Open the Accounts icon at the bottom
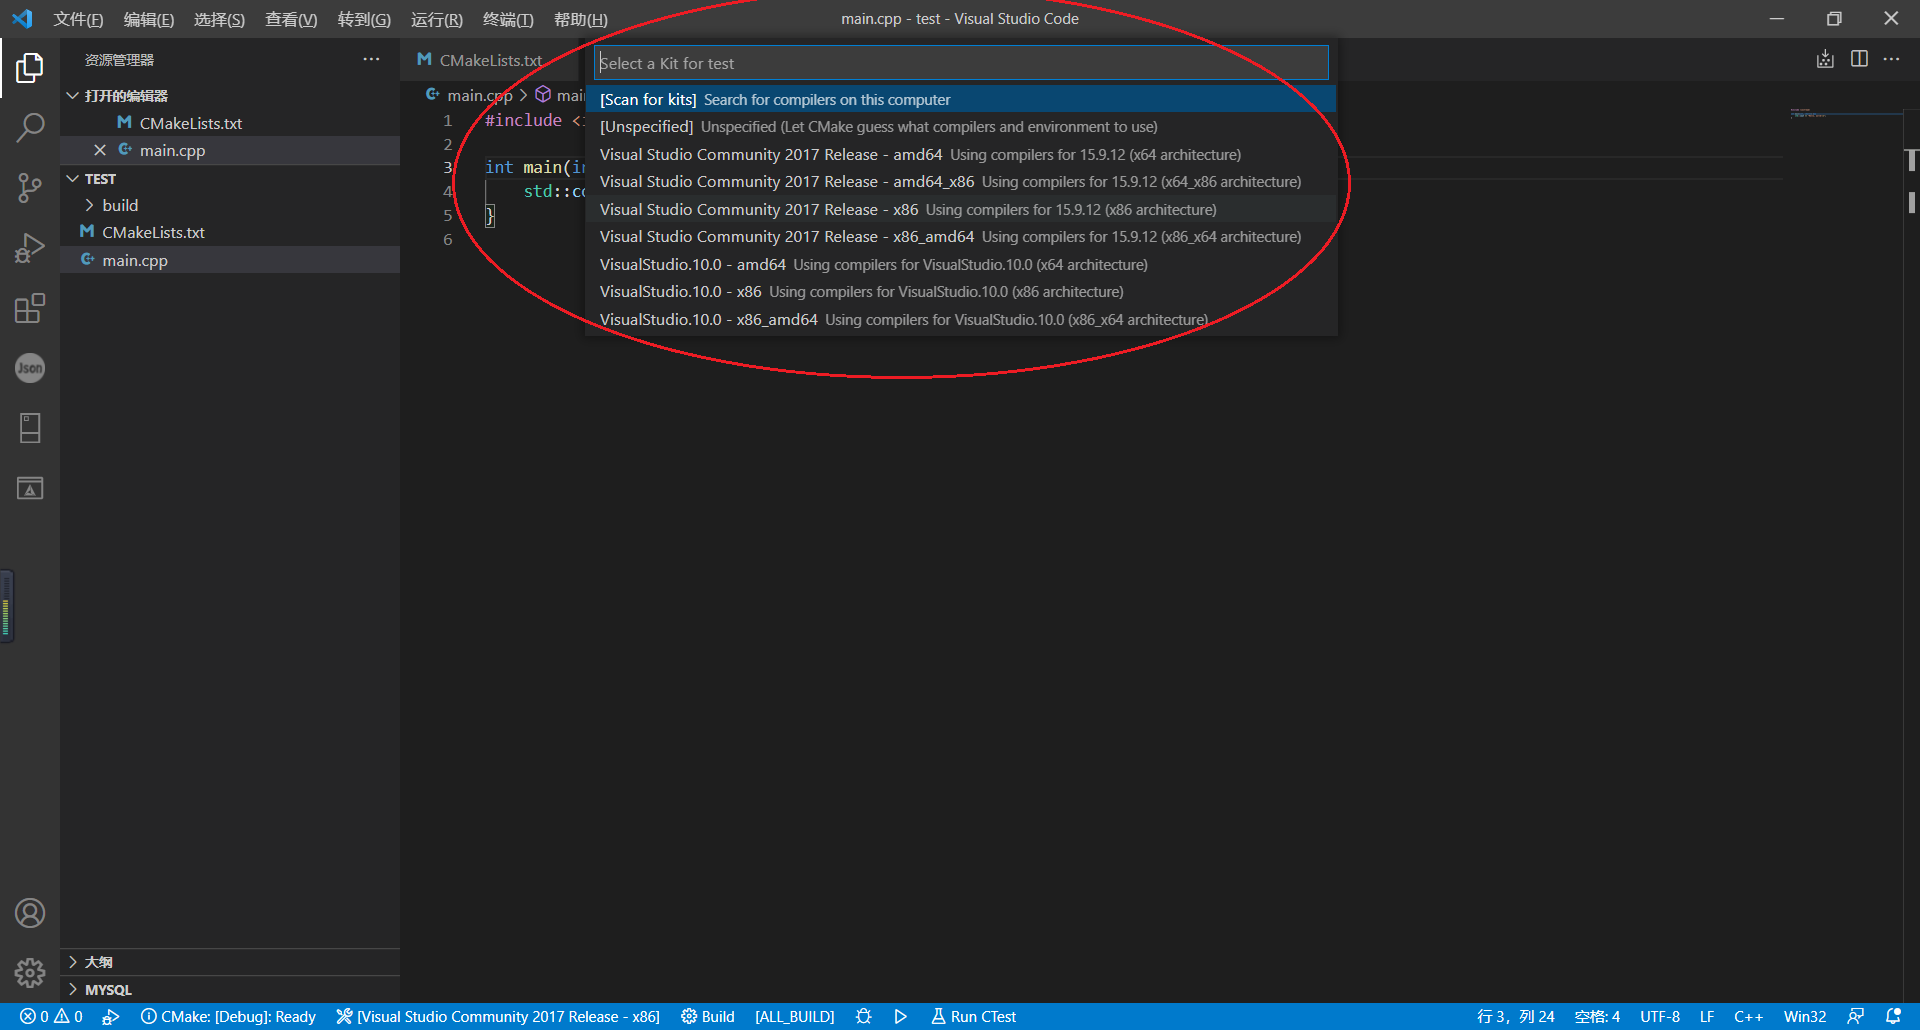 pyautogui.click(x=30, y=912)
